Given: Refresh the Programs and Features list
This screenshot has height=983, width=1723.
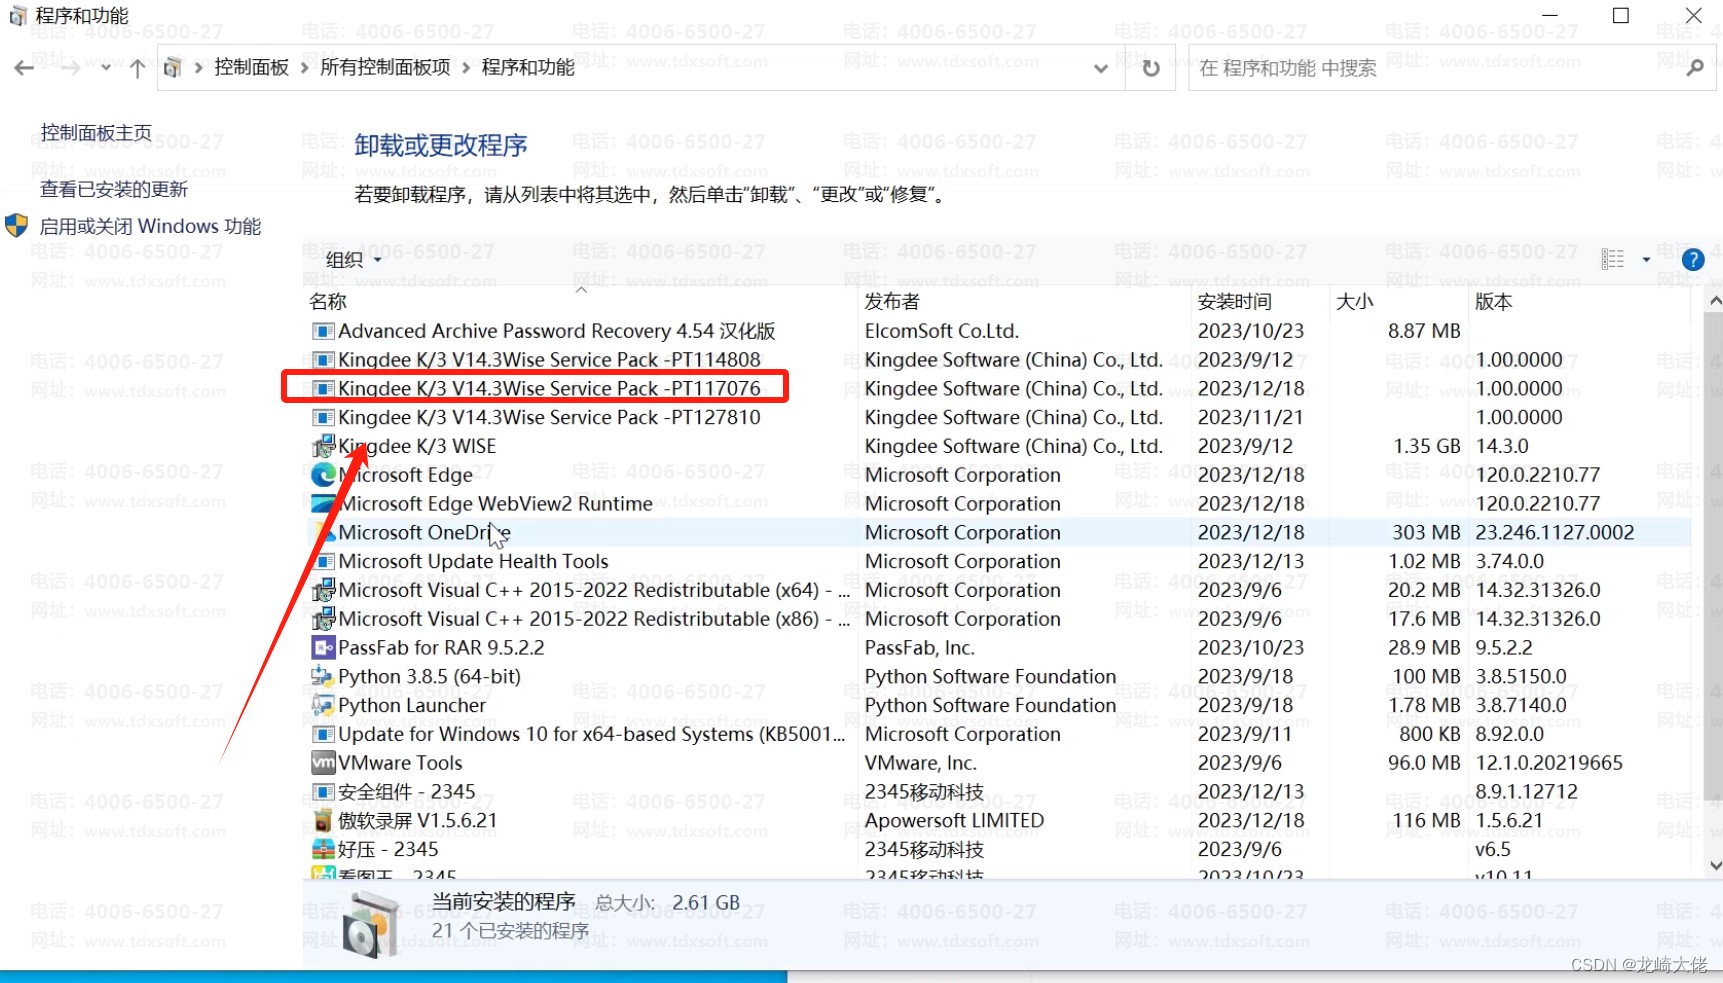Looking at the screenshot, I should 1151,68.
